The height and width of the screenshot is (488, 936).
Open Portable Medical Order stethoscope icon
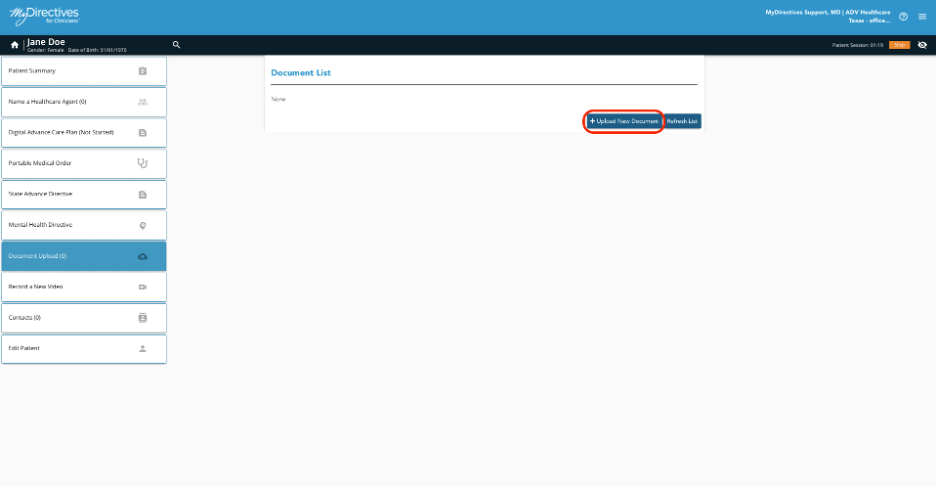coord(143,163)
